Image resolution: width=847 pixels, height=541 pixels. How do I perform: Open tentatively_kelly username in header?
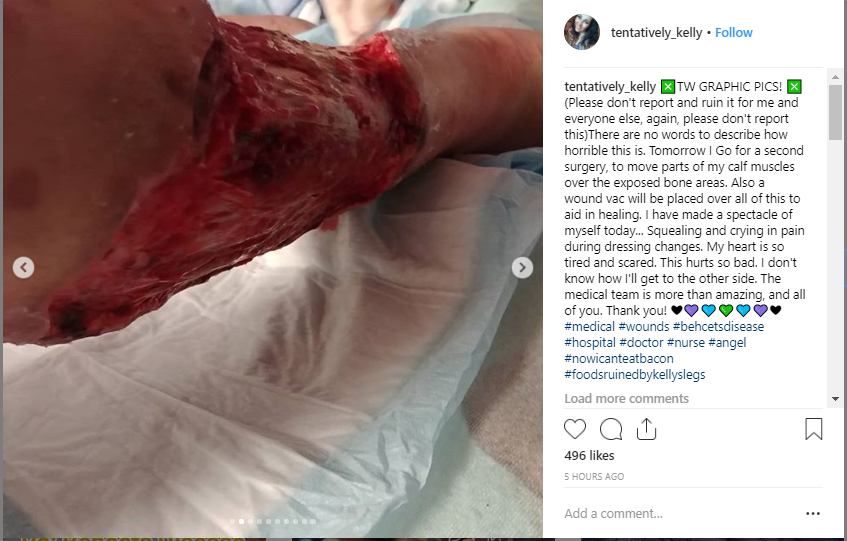tap(656, 32)
